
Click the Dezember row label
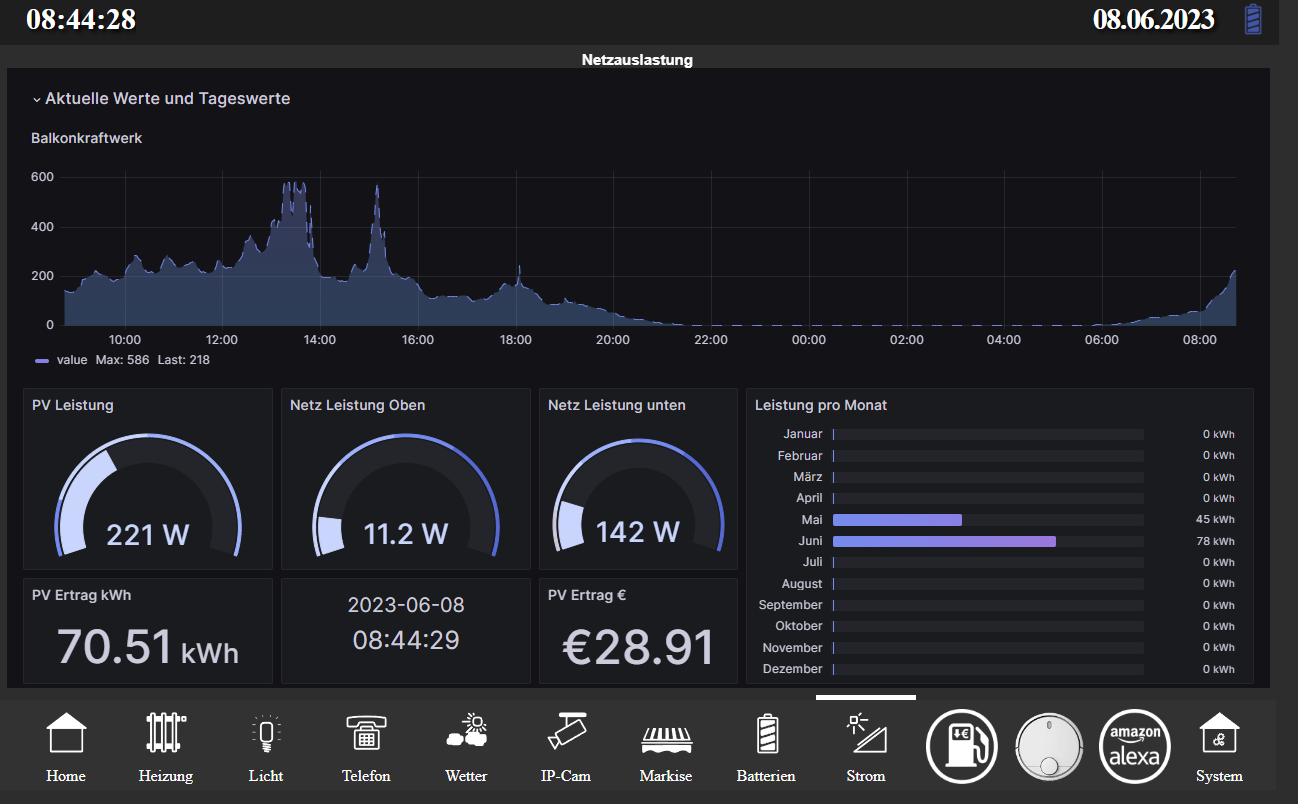point(794,669)
